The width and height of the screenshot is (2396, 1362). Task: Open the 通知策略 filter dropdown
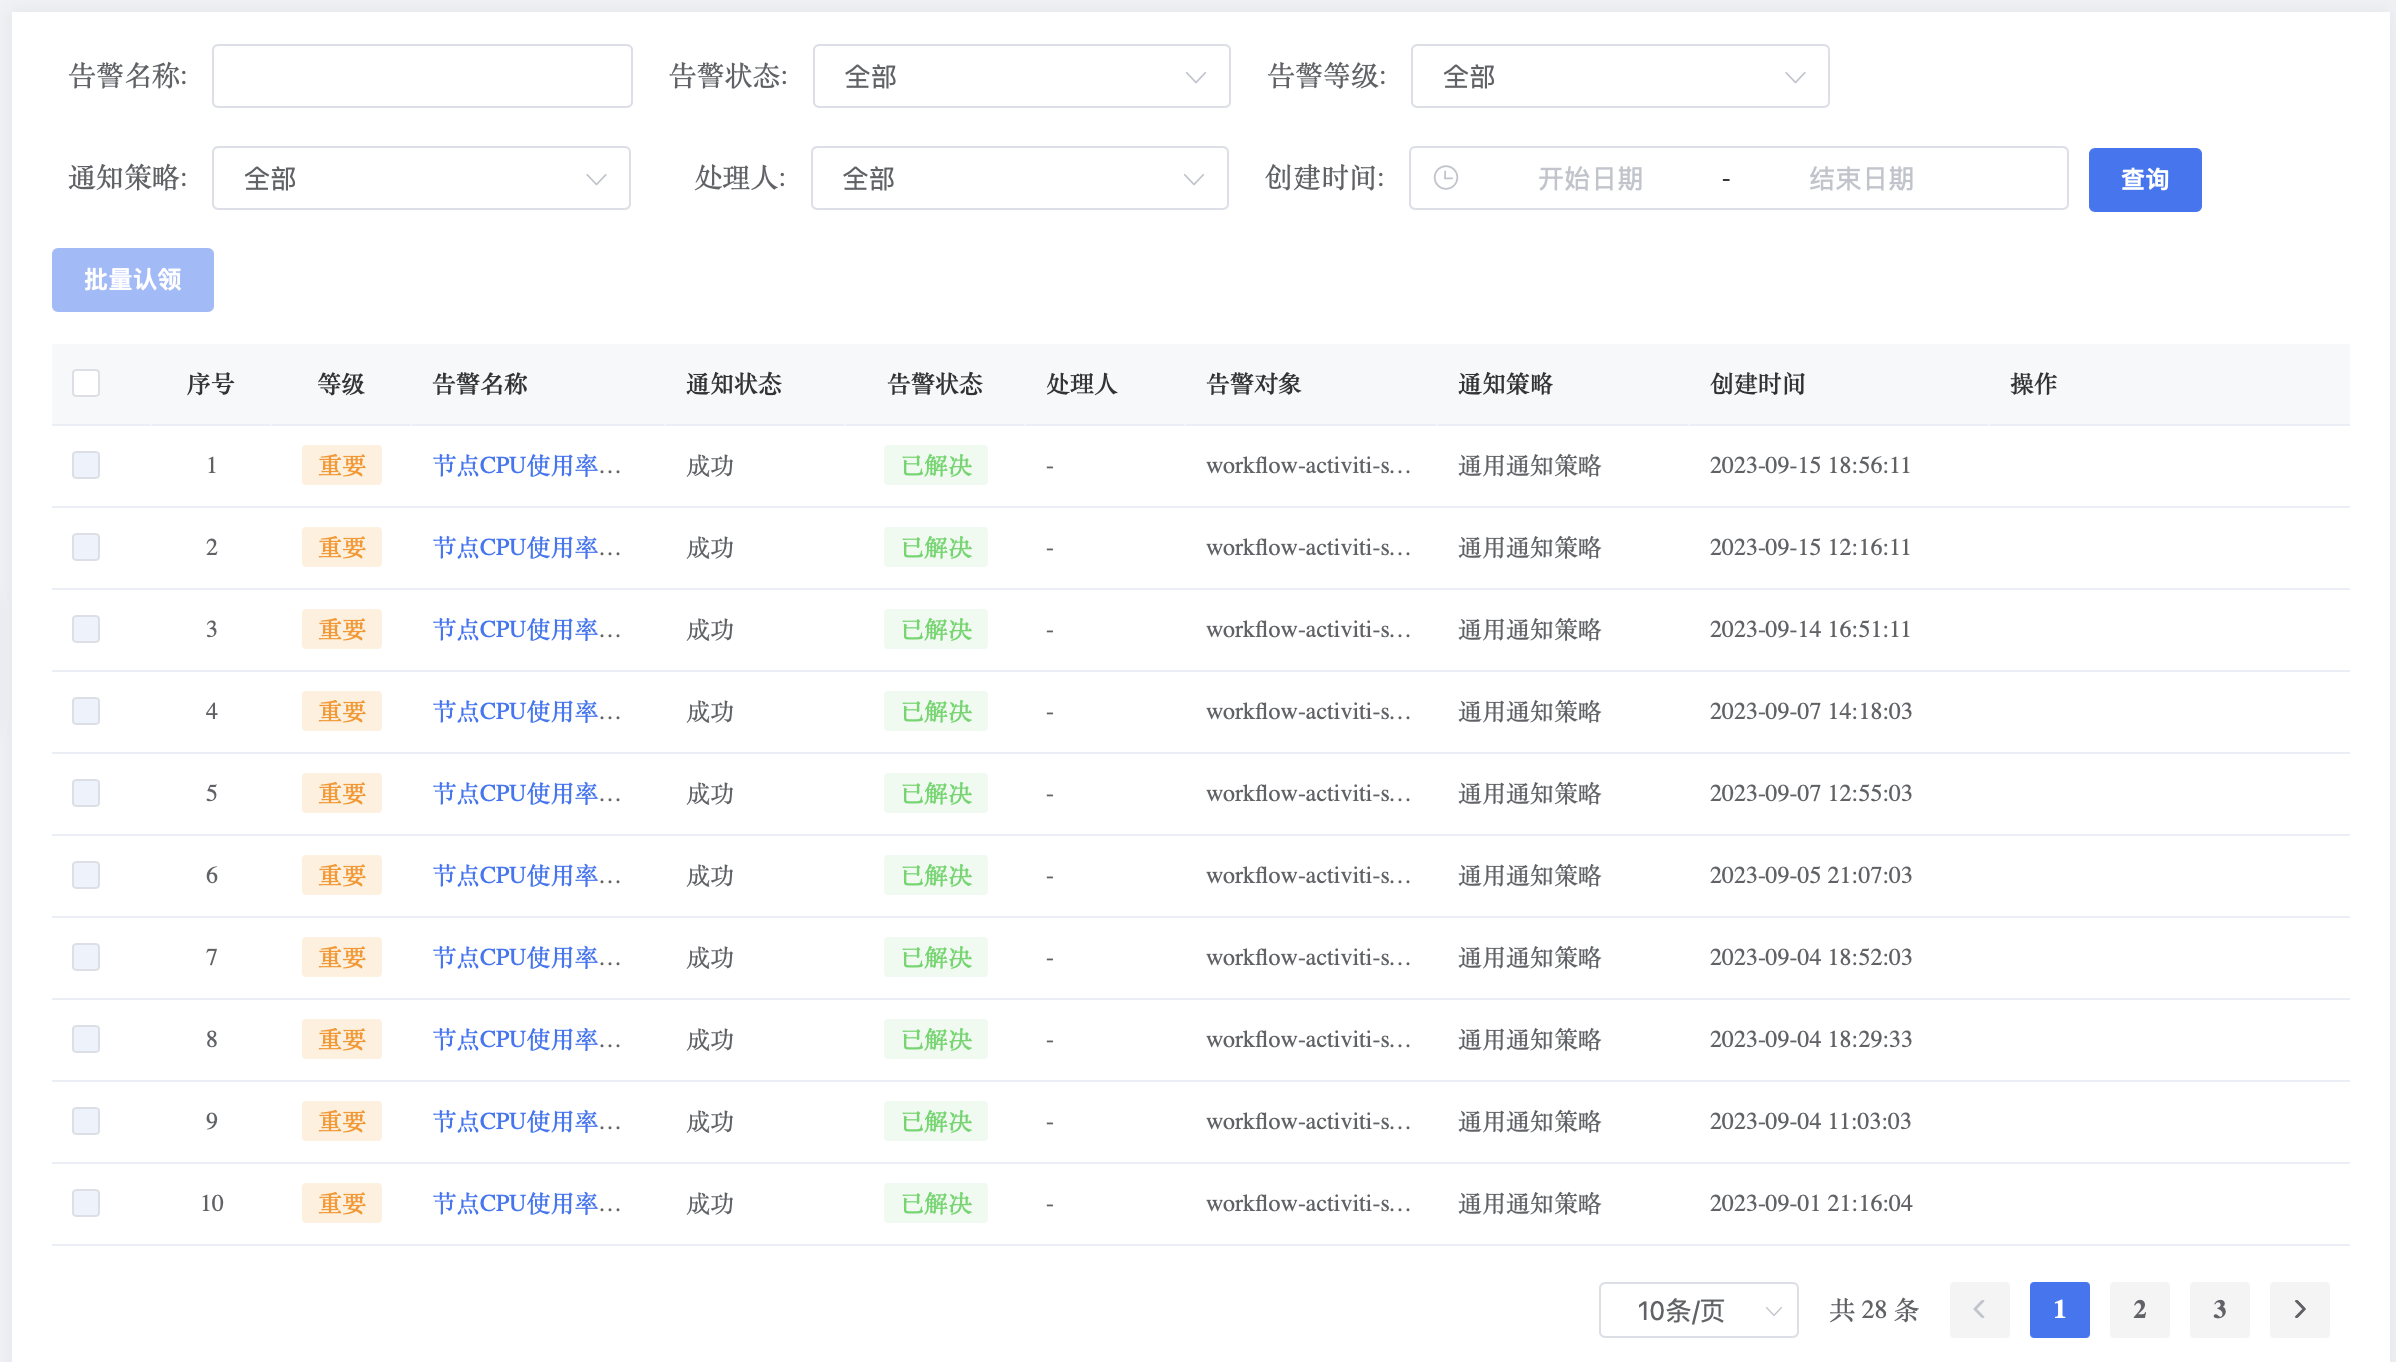click(x=421, y=178)
